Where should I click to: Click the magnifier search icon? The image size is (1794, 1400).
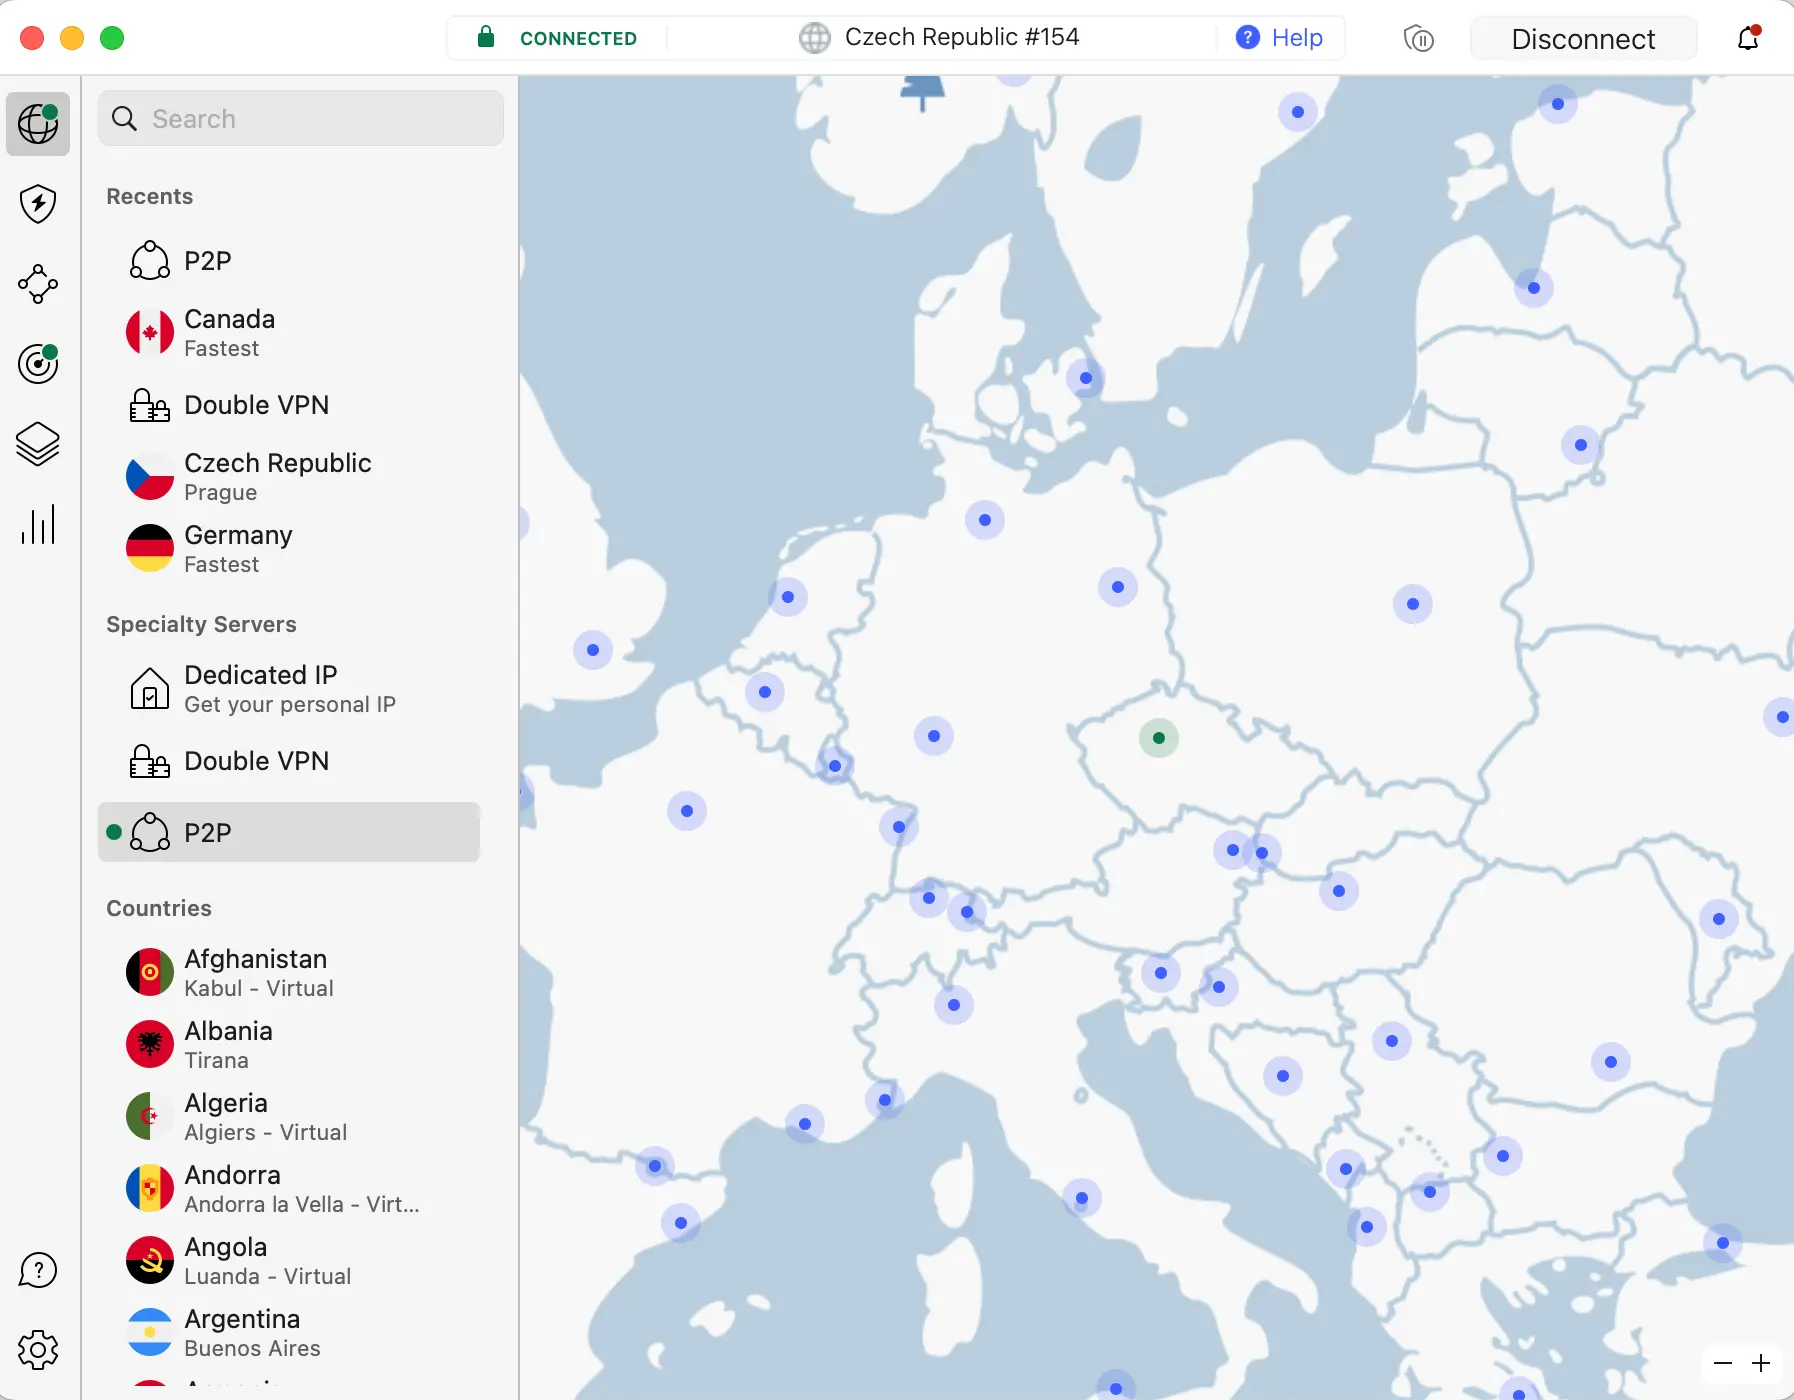coord(125,119)
